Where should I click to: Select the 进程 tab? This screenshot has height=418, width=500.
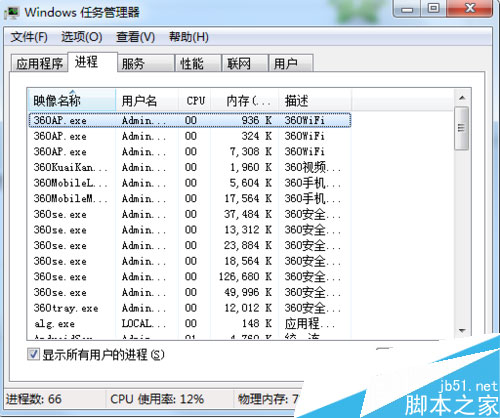pyautogui.click(x=93, y=62)
